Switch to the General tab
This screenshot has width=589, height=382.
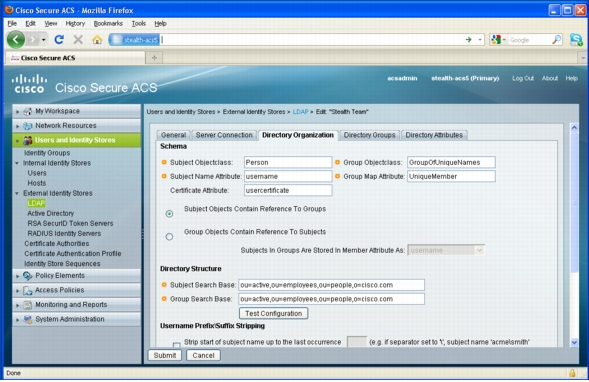(173, 135)
